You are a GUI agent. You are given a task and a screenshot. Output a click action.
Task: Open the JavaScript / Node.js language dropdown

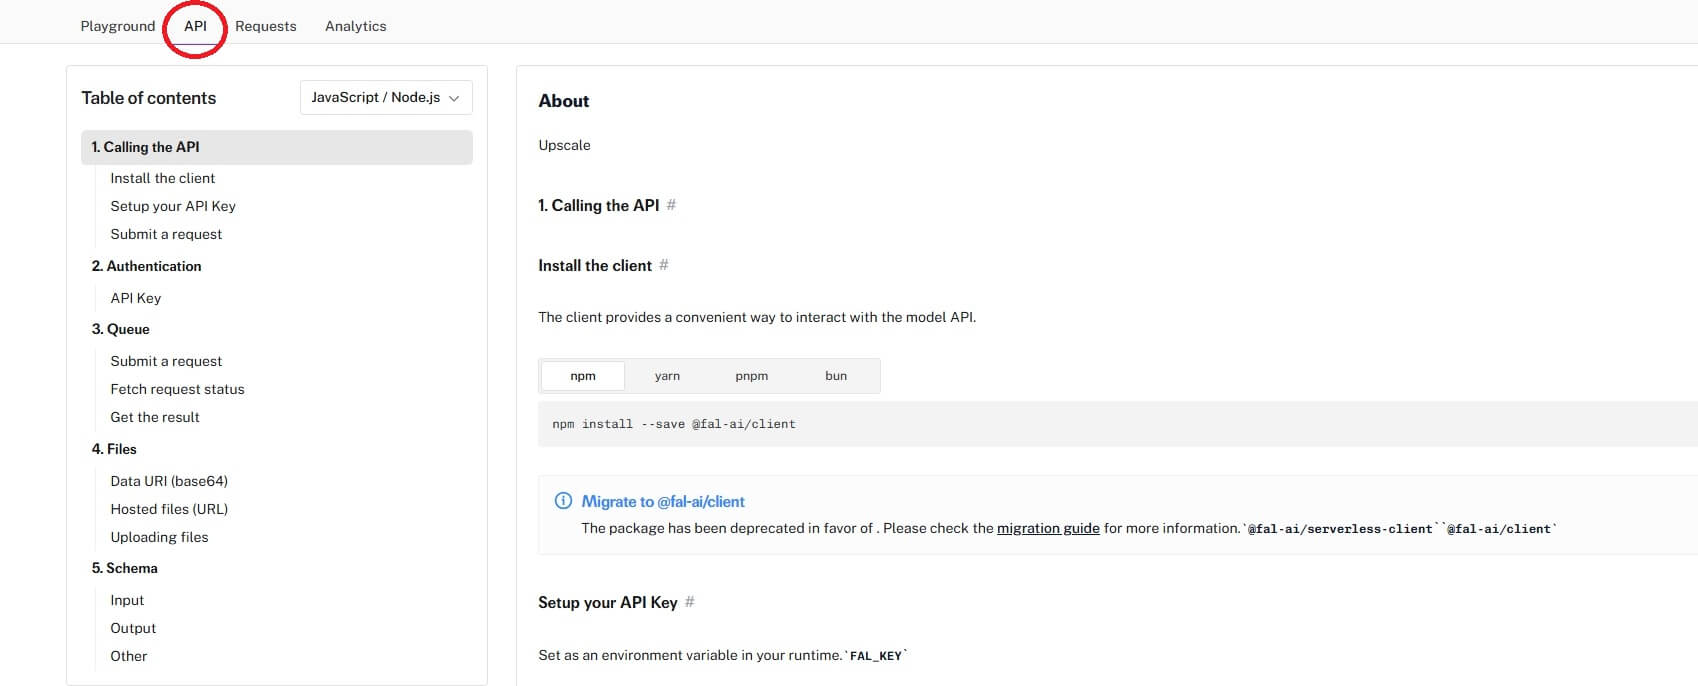coord(385,97)
